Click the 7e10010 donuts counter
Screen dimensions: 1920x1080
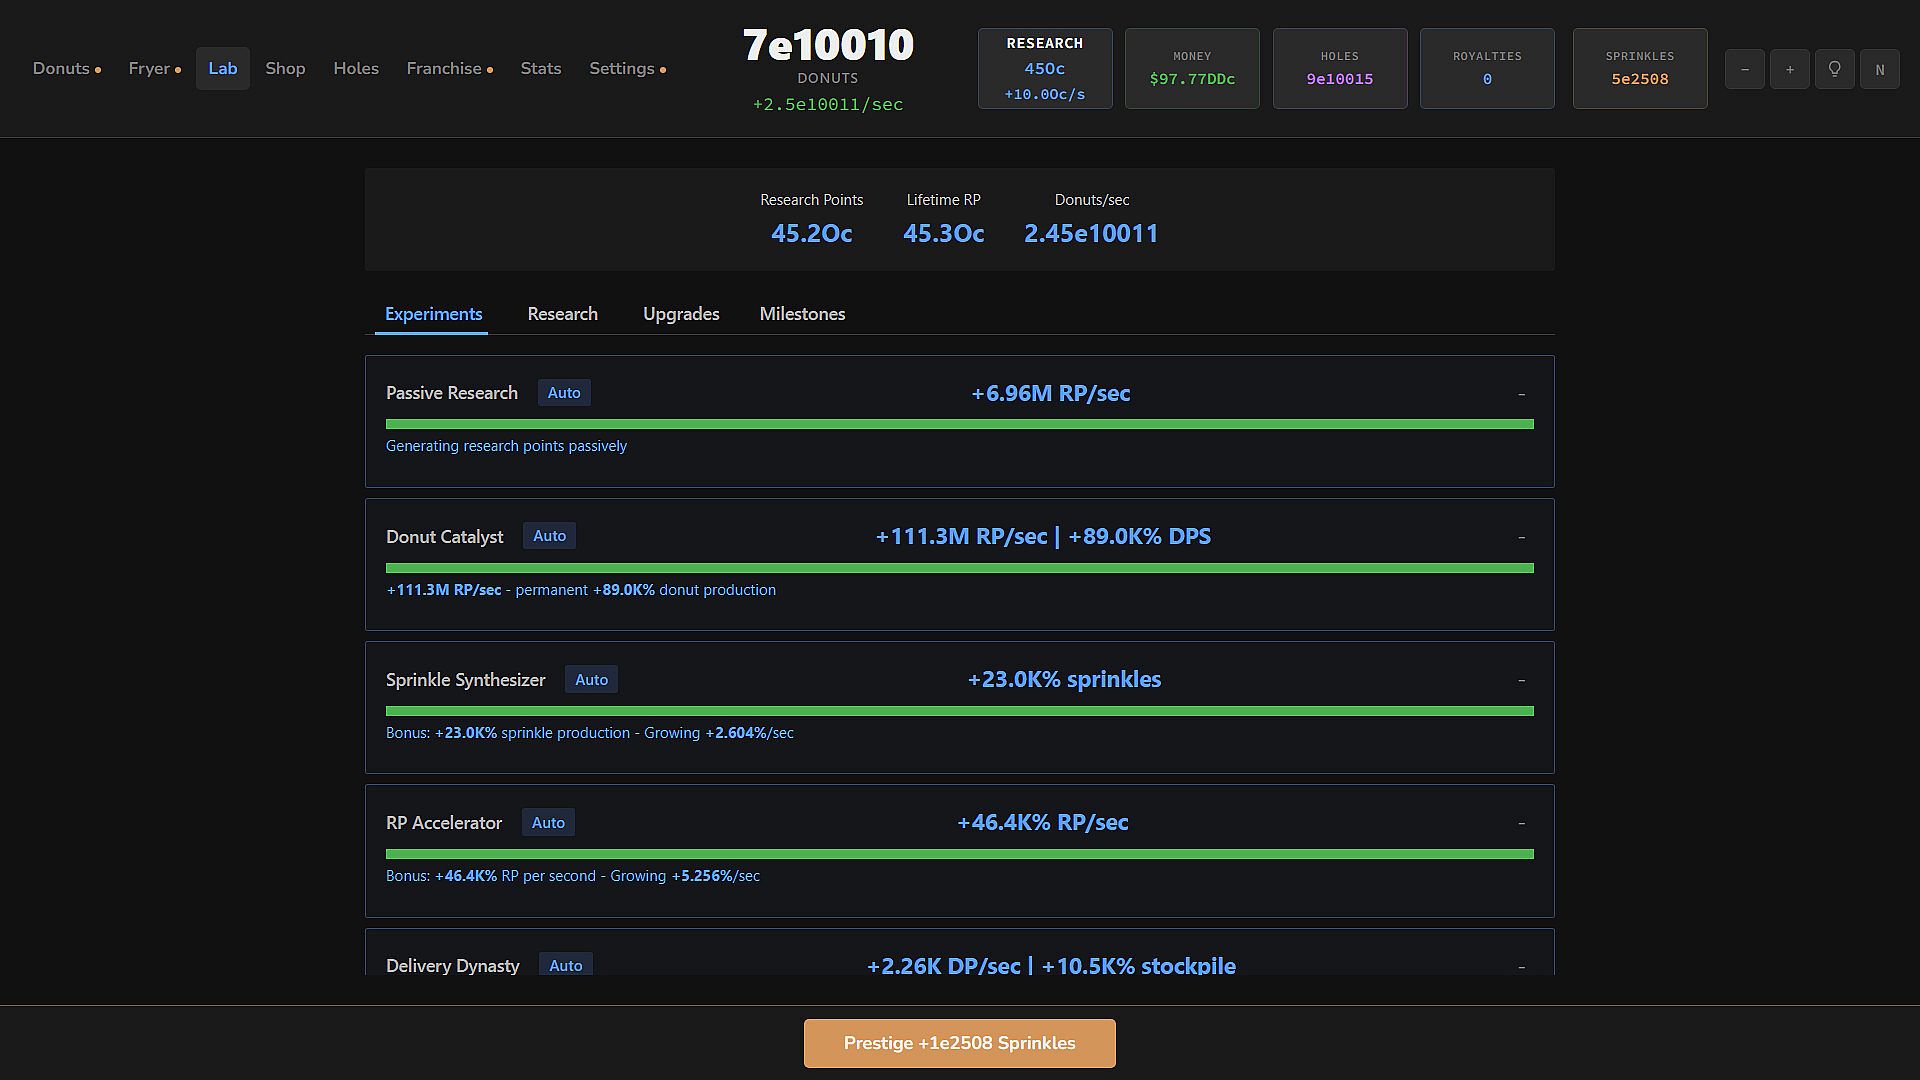pos(828,45)
